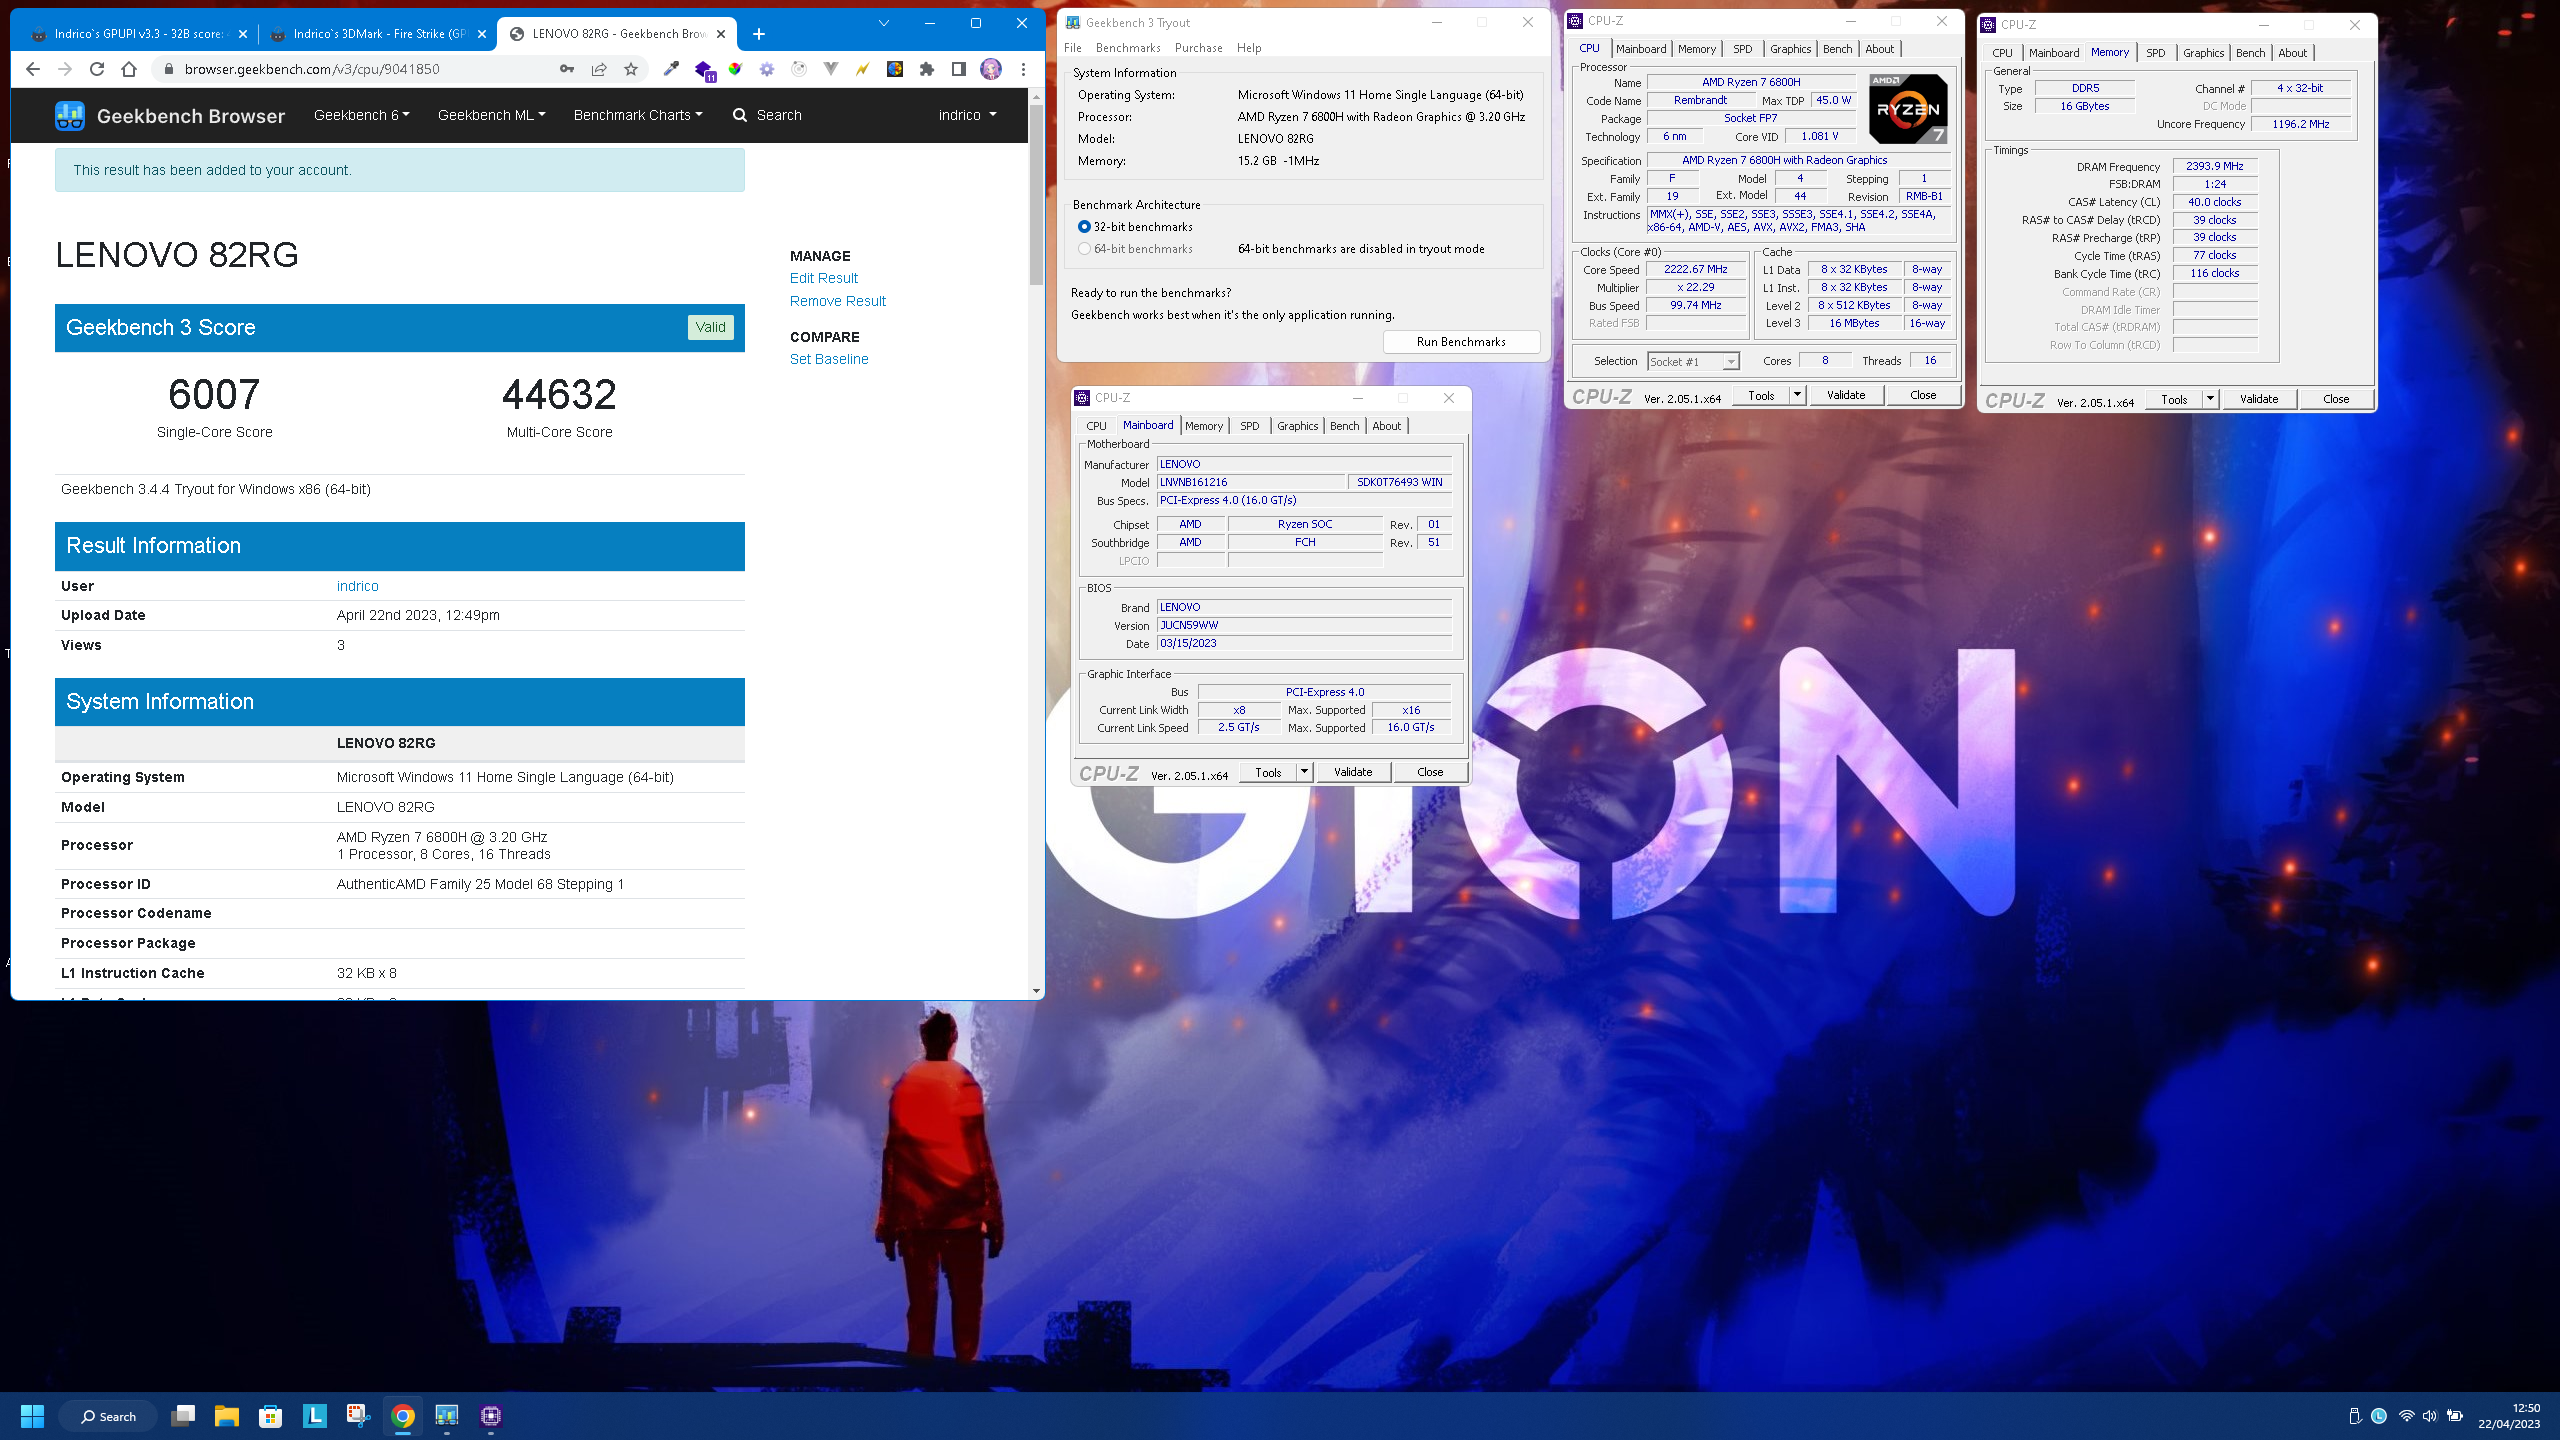2560x1440 pixels.
Task: Switch to SPD tab in Mainboard CPU-Z window
Action: pyautogui.click(x=1249, y=426)
